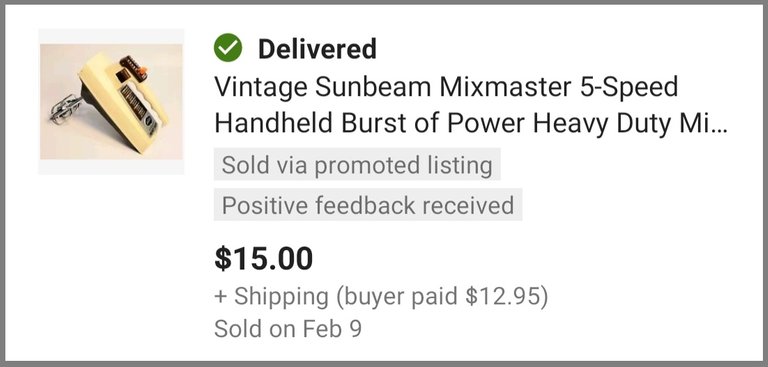The image size is (768, 367).
Task: Select the $15.00 sale price
Action: tap(264, 259)
